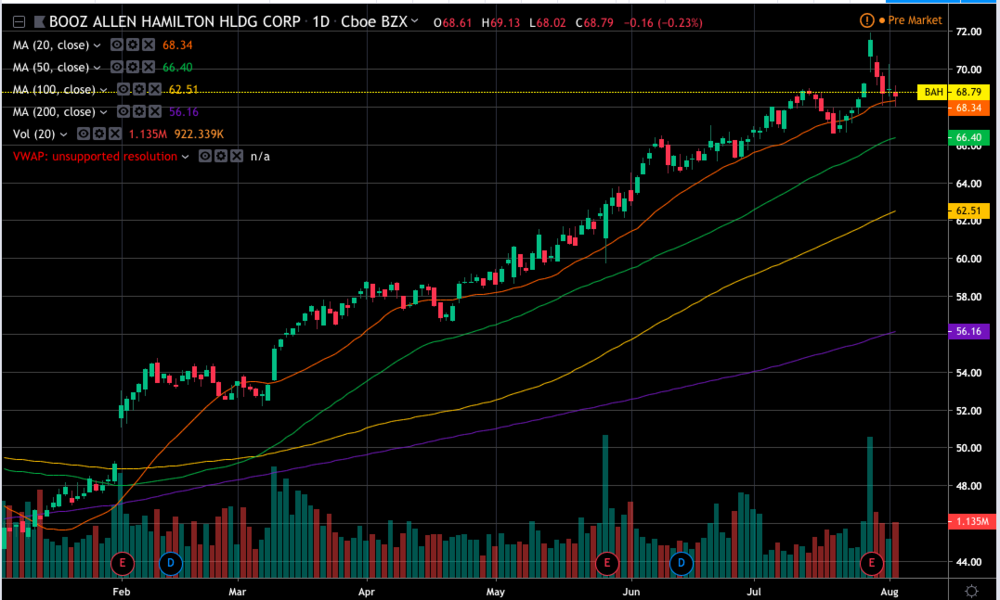Delete the VWAP indicator

pyautogui.click(x=235, y=156)
